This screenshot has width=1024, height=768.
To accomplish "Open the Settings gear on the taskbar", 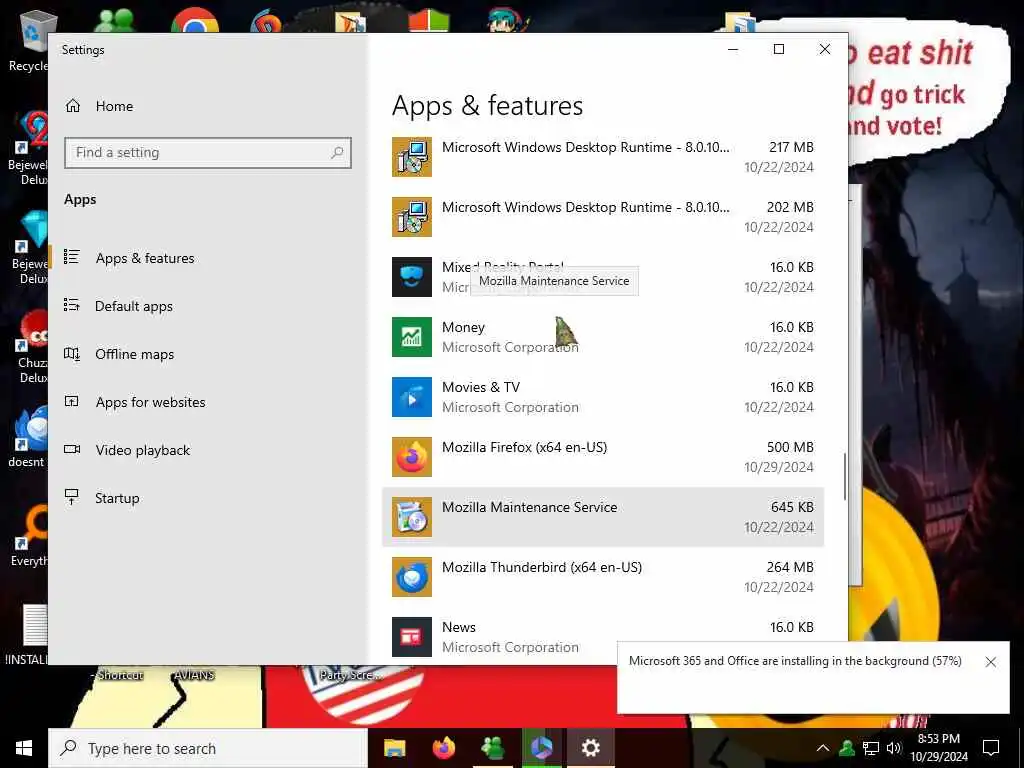I will tap(590, 748).
